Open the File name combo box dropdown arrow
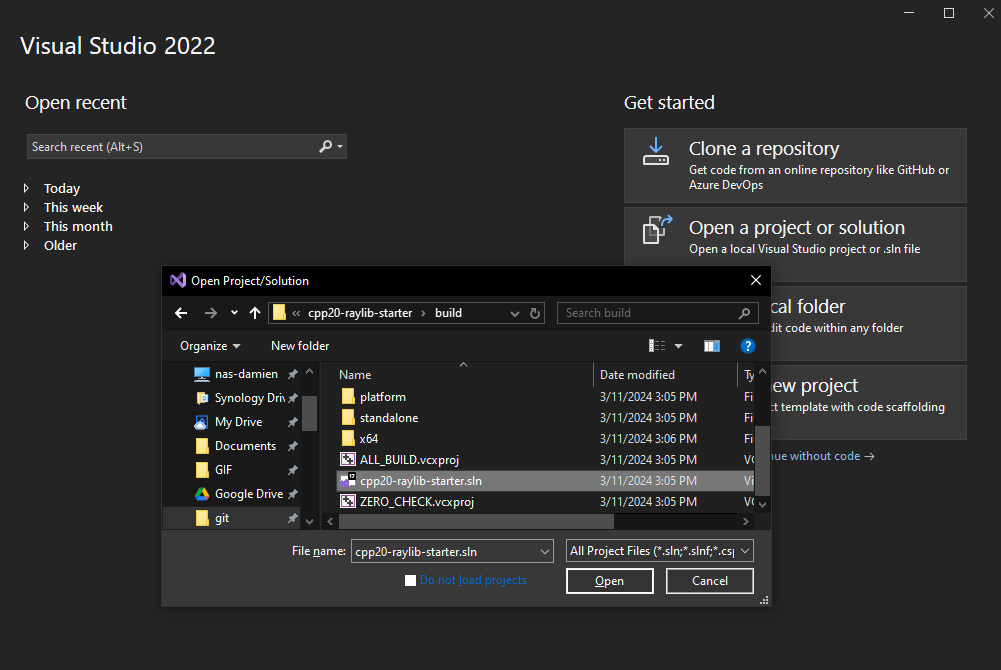Image resolution: width=1001 pixels, height=670 pixels. pos(545,551)
